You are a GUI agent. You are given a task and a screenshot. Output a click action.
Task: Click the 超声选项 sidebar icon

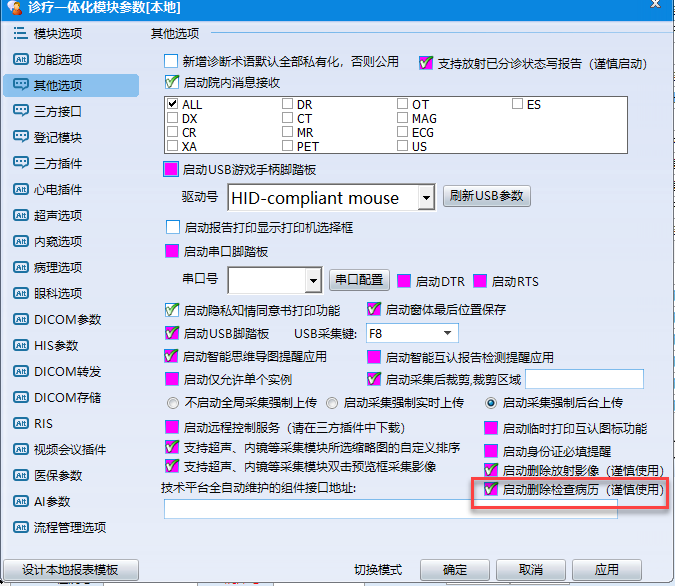(x=20, y=216)
